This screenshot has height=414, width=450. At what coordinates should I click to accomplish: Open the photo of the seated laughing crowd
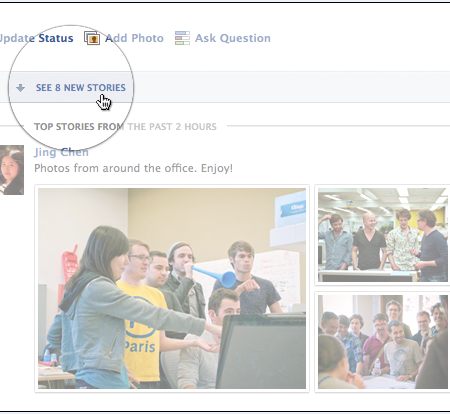tap(383, 342)
